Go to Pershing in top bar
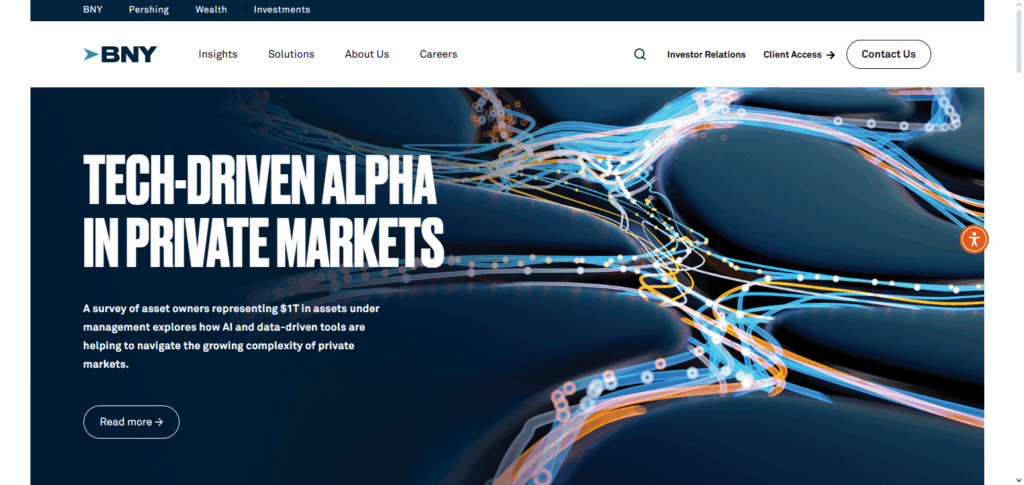 pos(149,10)
